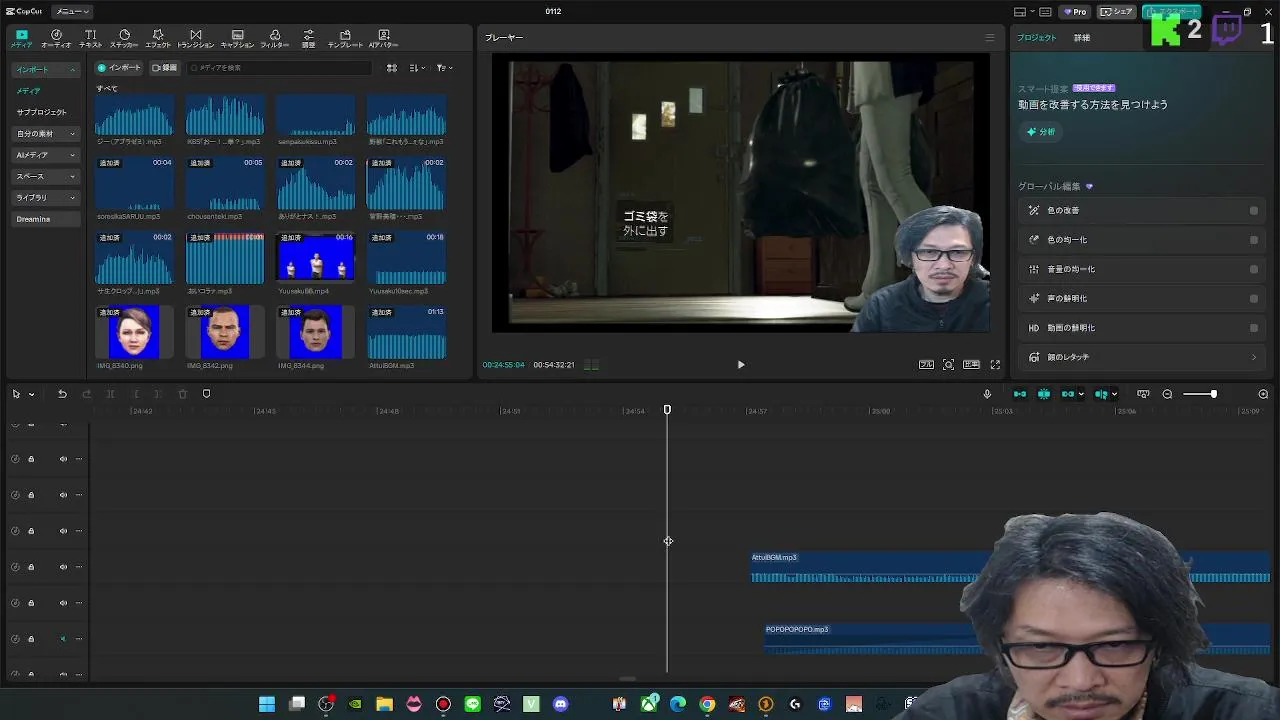The width and height of the screenshot is (1280, 720).
Task: Open the 調整 (Adjustment) panel
Action: click(x=308, y=39)
